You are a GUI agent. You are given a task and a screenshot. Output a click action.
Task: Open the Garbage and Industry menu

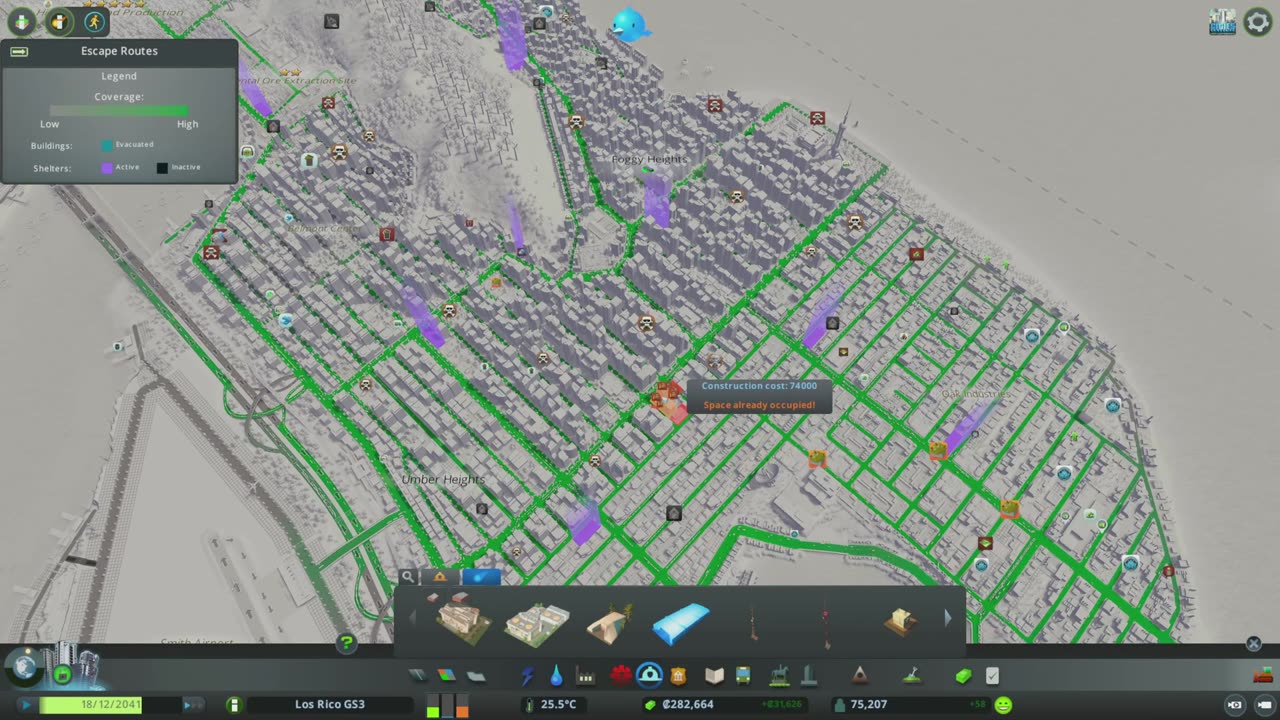[585, 676]
